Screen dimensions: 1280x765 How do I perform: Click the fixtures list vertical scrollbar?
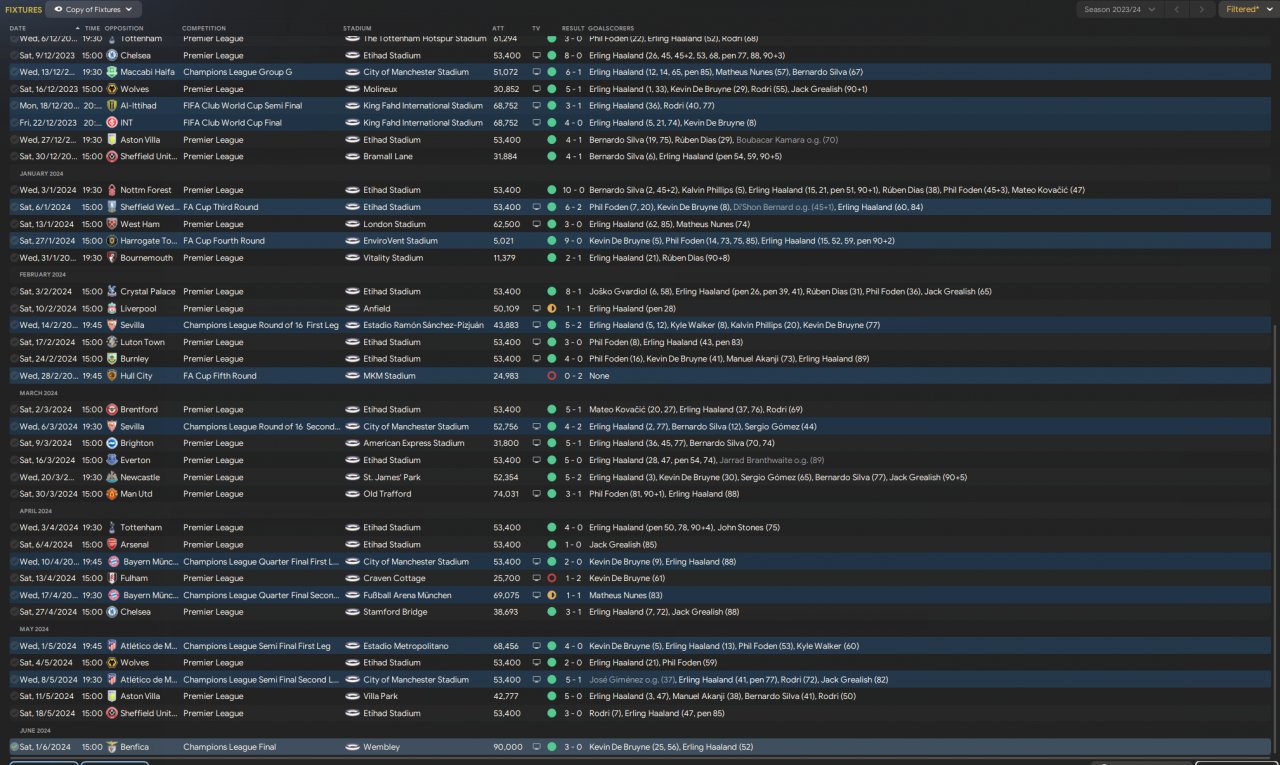click(1276, 540)
